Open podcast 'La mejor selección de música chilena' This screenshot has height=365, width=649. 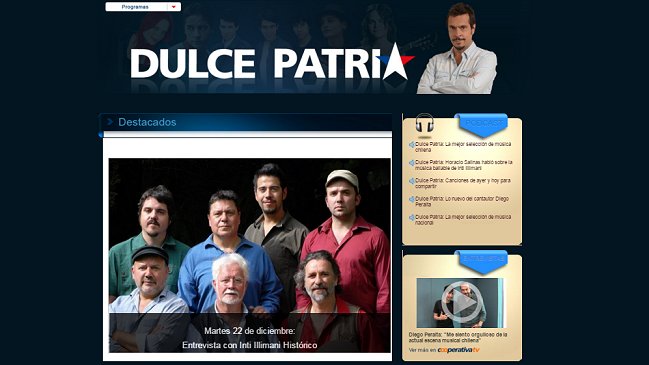pos(463,147)
